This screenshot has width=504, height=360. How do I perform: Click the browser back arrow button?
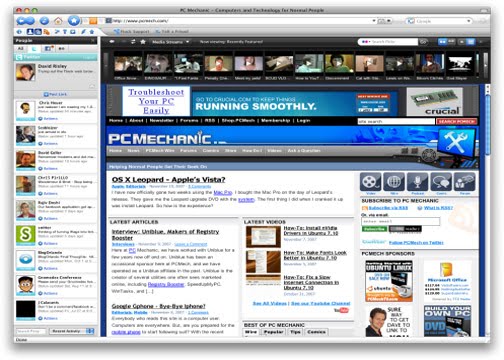coord(22,21)
